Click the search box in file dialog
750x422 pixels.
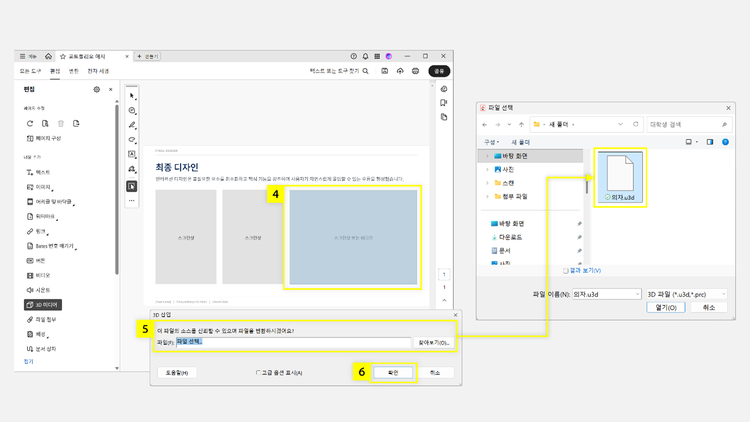(x=688, y=124)
